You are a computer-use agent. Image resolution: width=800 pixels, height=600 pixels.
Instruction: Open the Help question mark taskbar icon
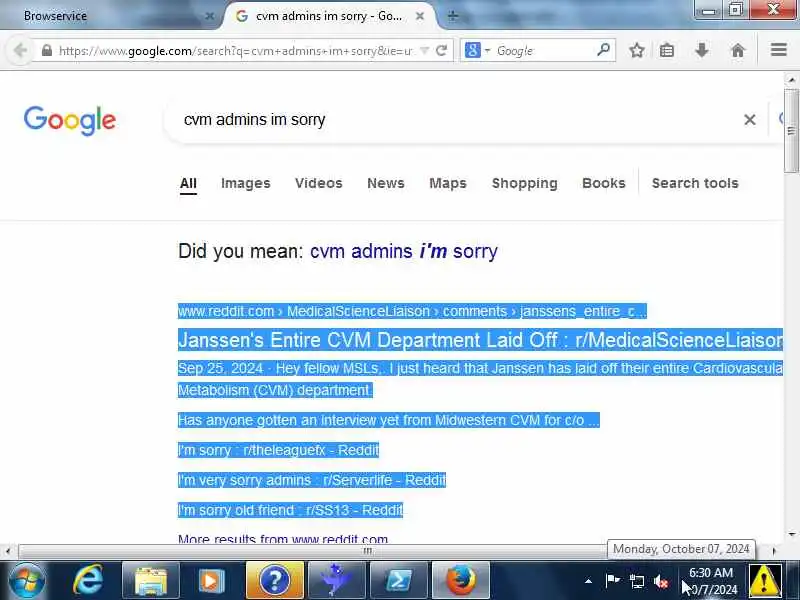point(274,581)
